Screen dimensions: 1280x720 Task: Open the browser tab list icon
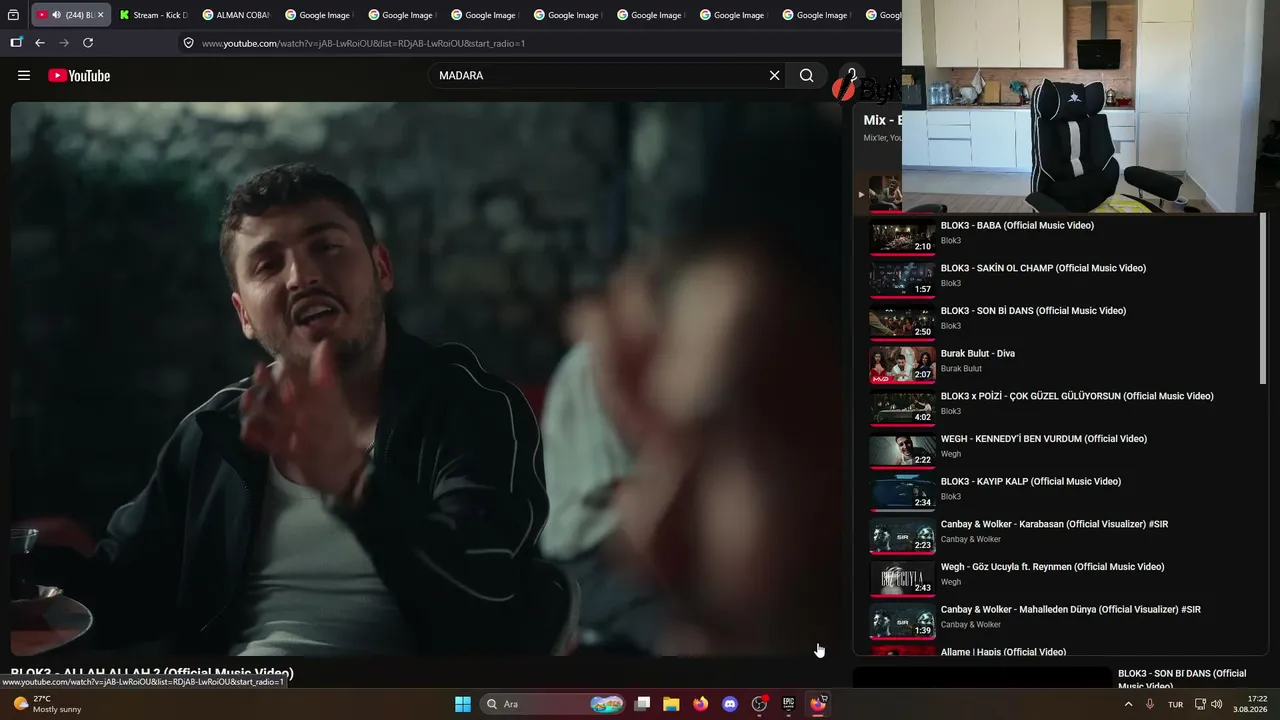click(x=13, y=15)
